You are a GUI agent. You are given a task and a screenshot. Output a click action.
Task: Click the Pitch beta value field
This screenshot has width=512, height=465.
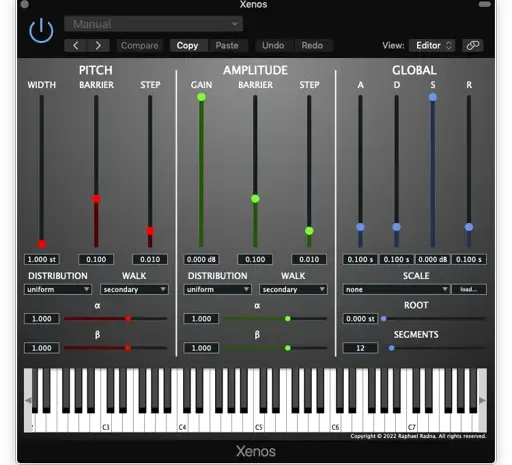tap(42, 348)
